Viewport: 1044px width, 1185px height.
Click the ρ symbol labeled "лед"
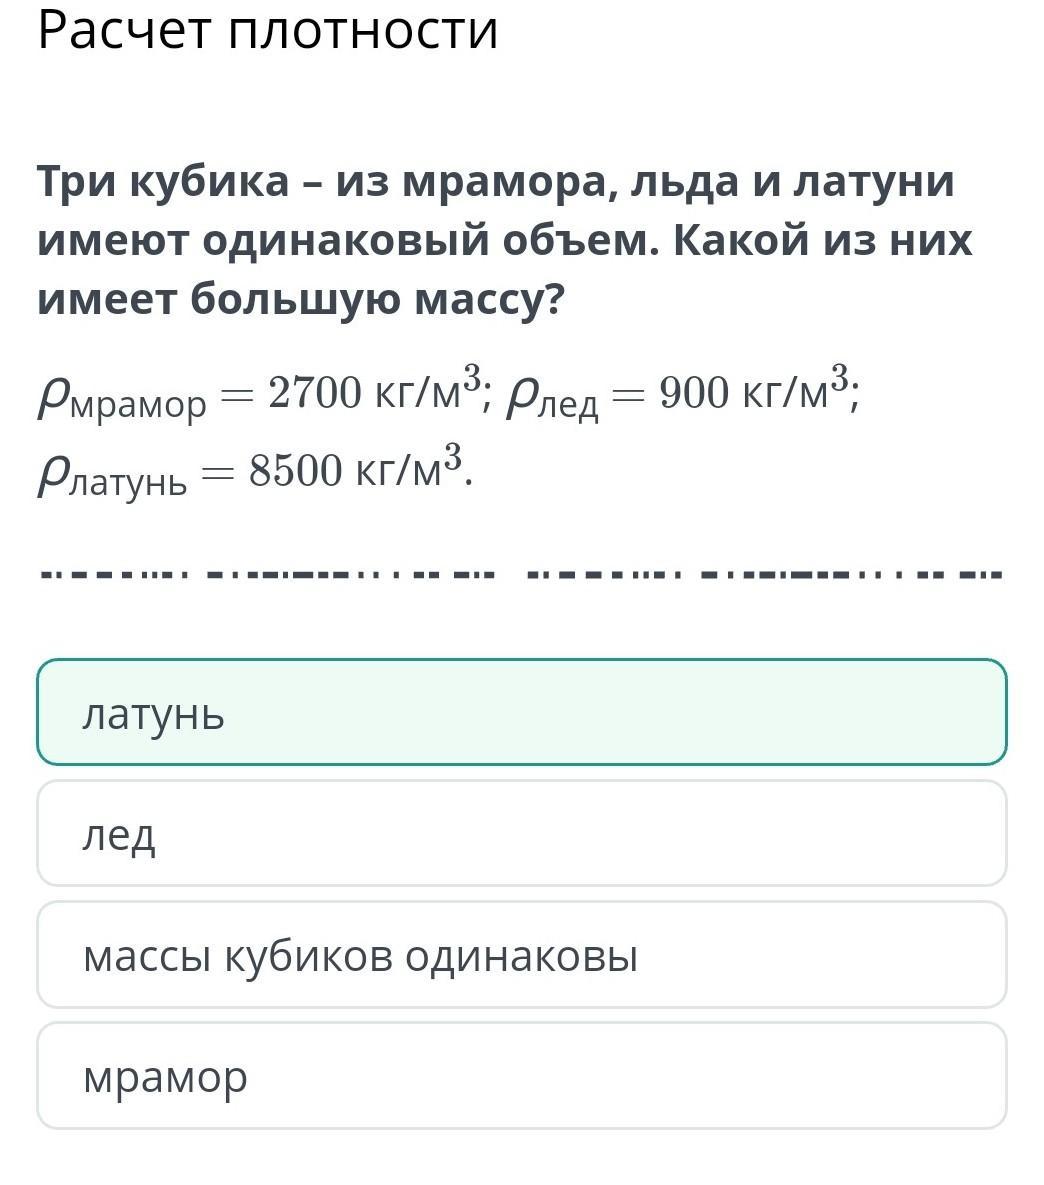[x=523, y=398]
